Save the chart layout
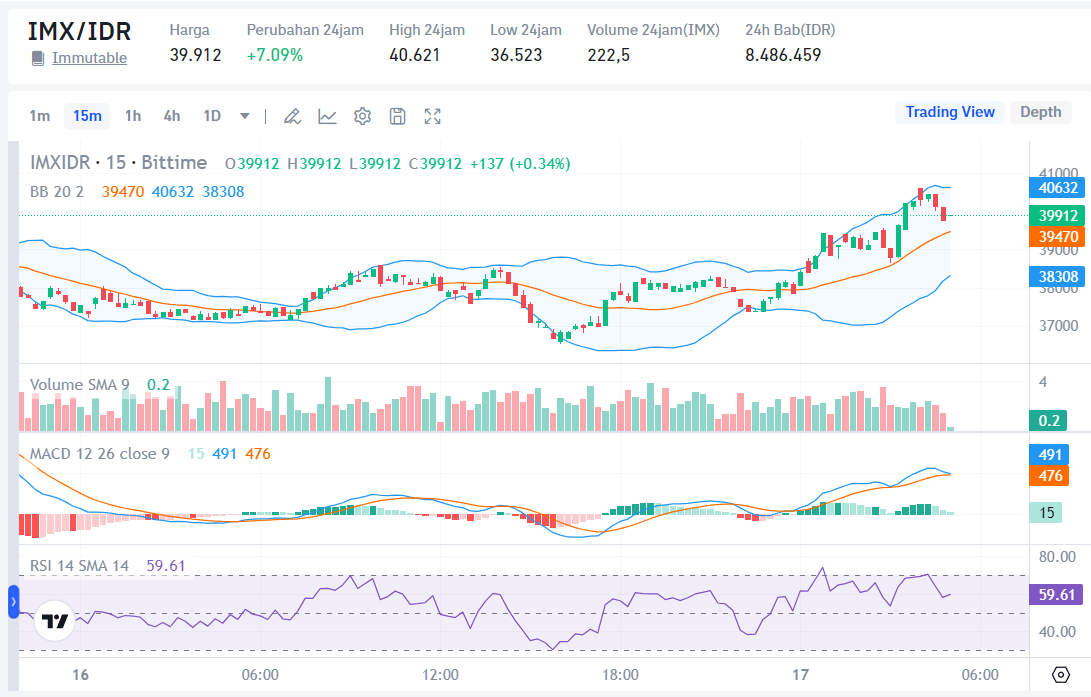 [x=397, y=116]
